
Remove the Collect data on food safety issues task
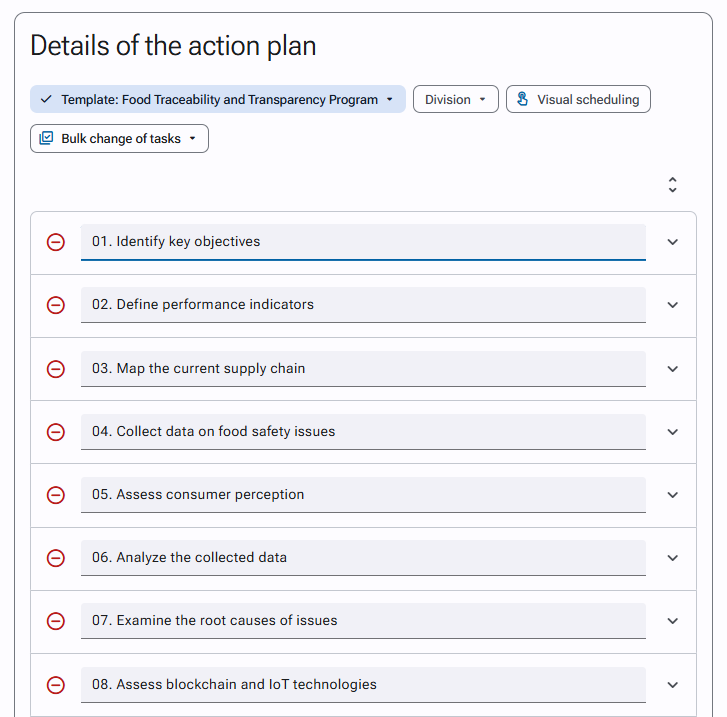56,432
